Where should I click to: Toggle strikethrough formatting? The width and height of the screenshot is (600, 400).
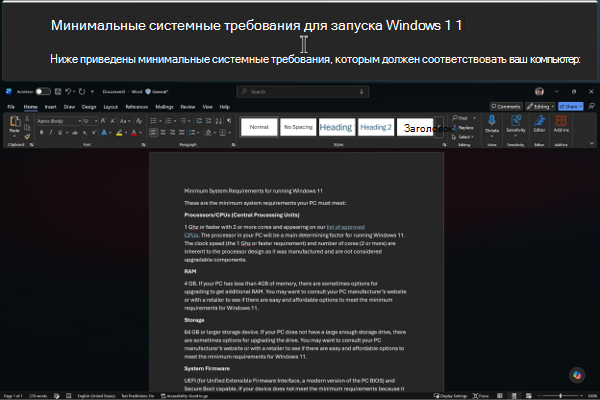(75, 132)
